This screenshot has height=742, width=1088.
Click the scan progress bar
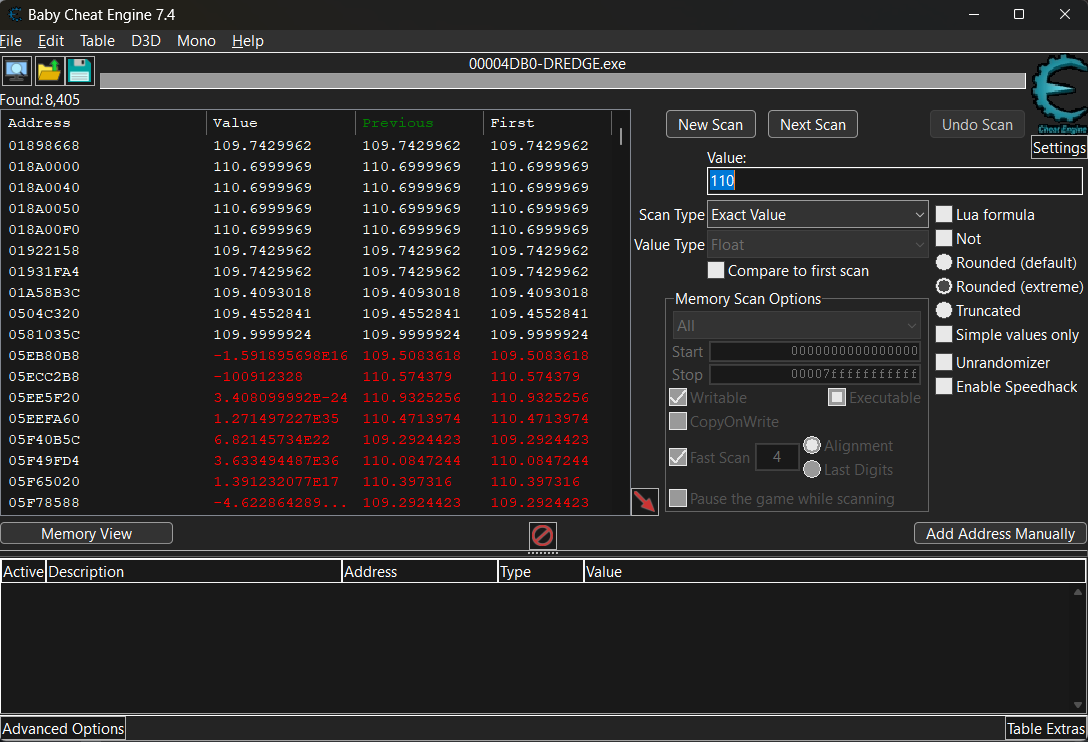563,81
